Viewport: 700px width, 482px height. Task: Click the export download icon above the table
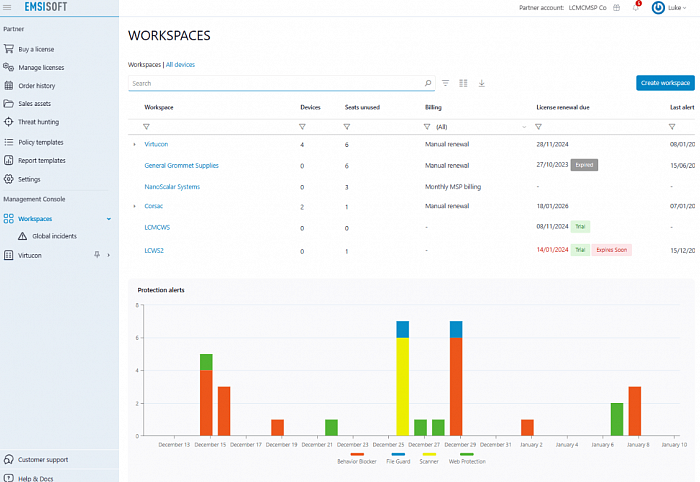[x=482, y=83]
